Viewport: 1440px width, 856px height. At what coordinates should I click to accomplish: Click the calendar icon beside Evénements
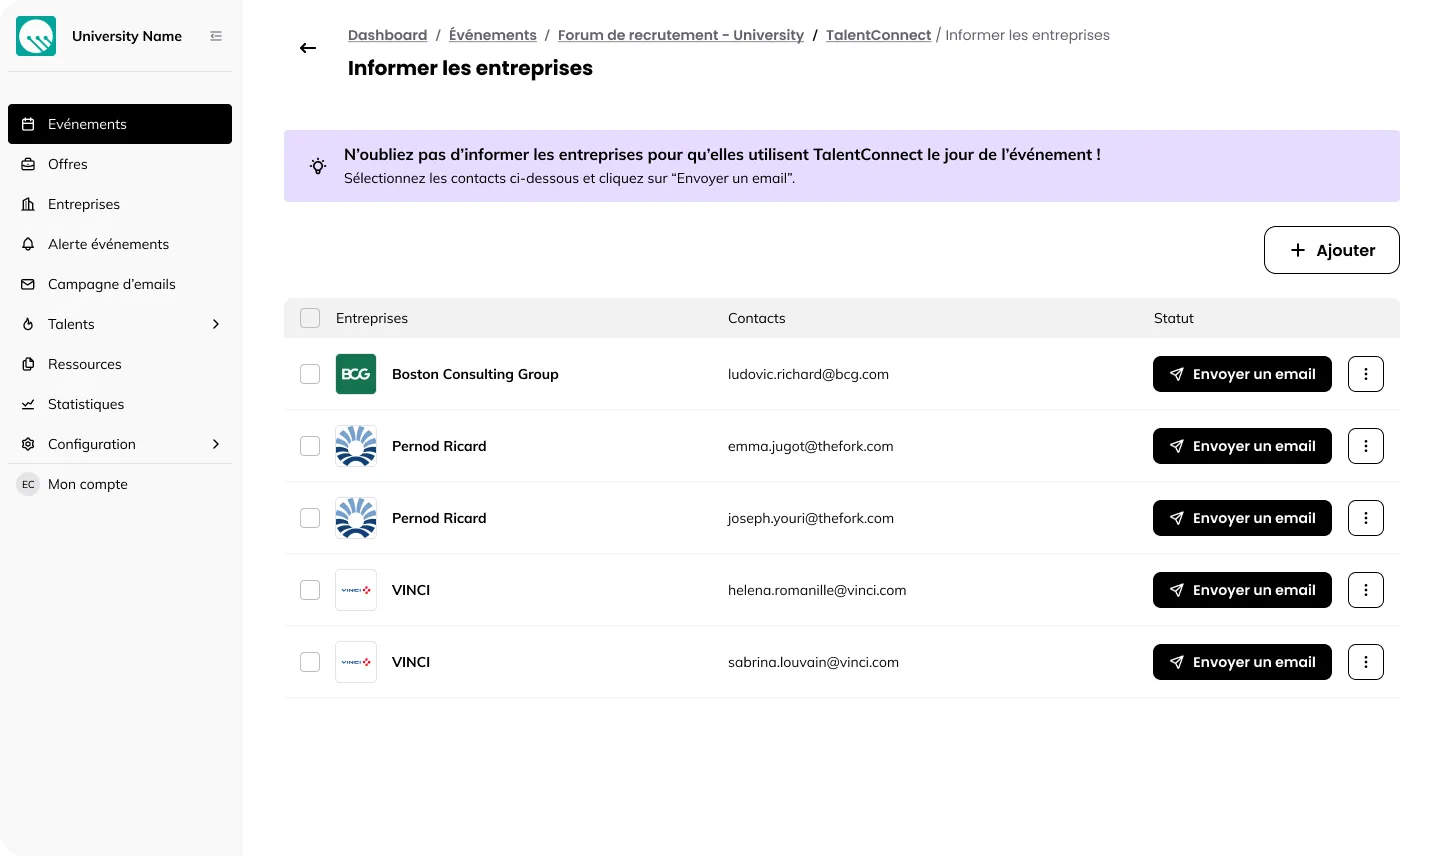28,124
